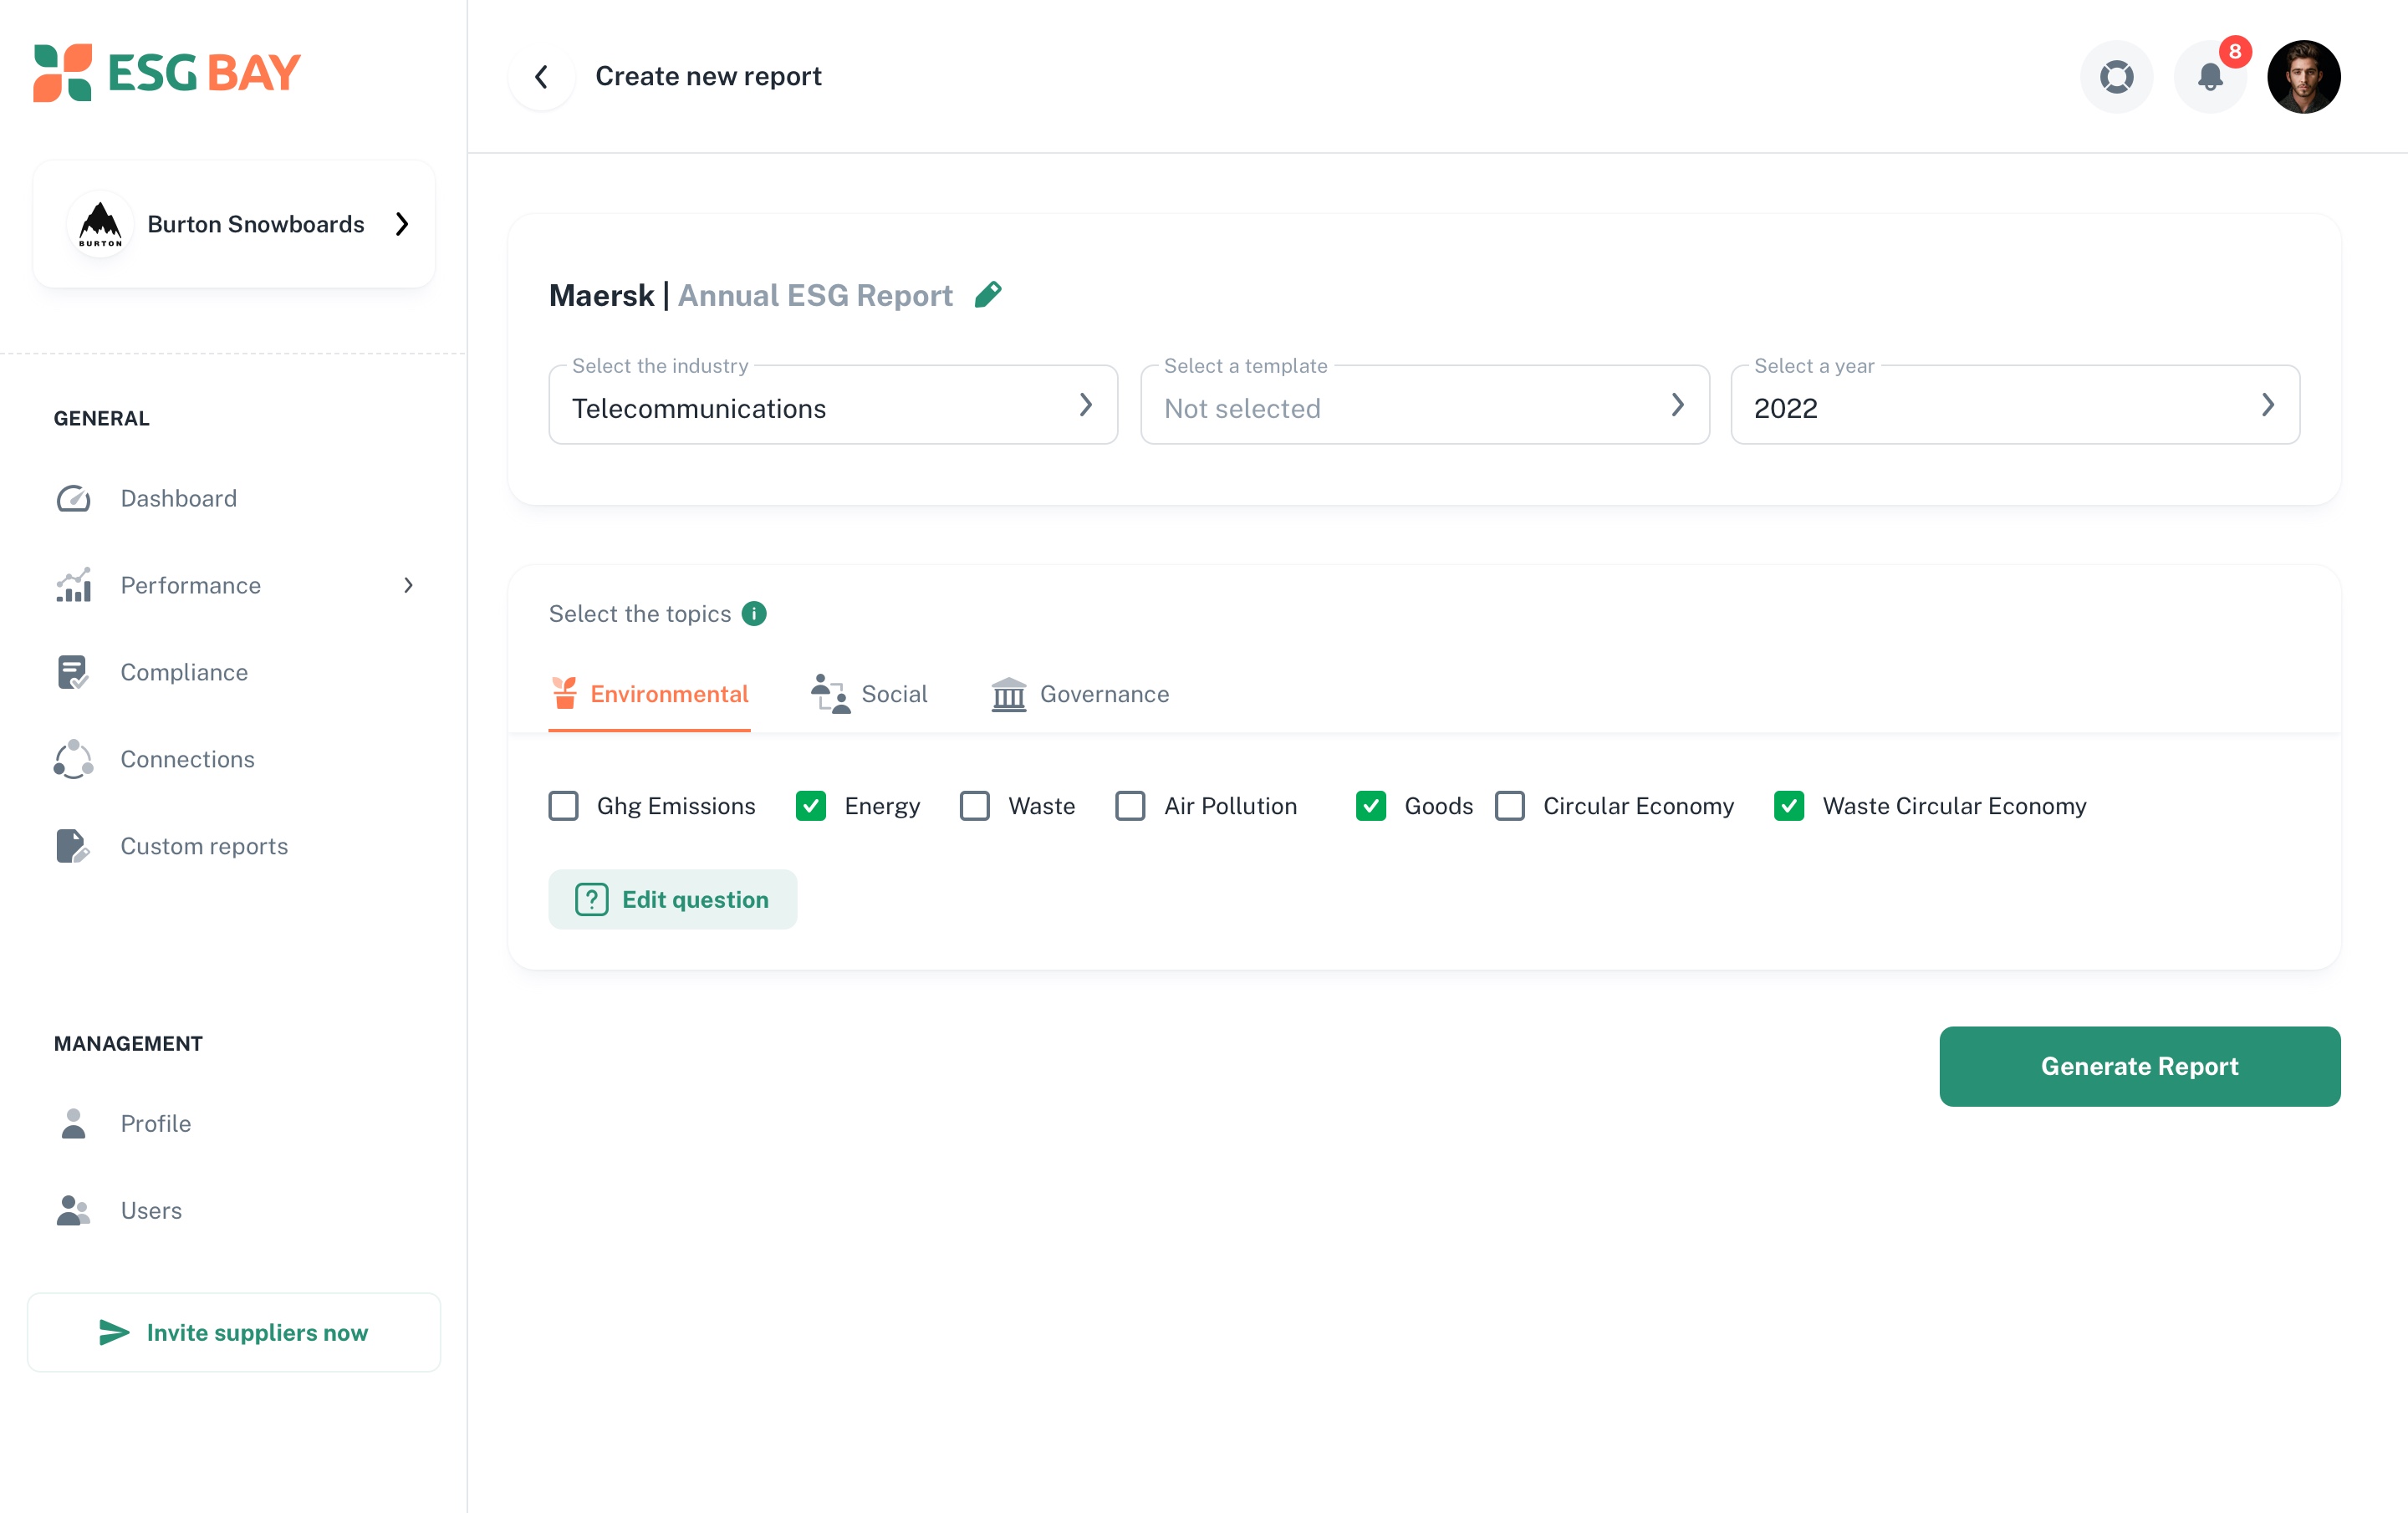This screenshot has width=2408, height=1513.
Task: Disable the Waste Circular Economy checkbox
Action: coord(1788,805)
